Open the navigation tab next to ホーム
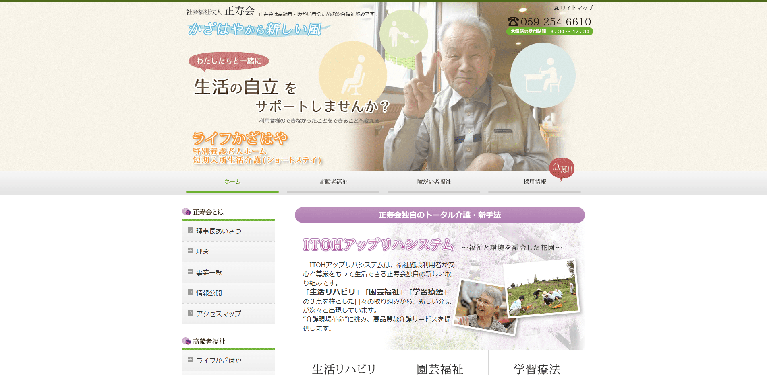Screen dimensions: 767x375 coord(333,182)
